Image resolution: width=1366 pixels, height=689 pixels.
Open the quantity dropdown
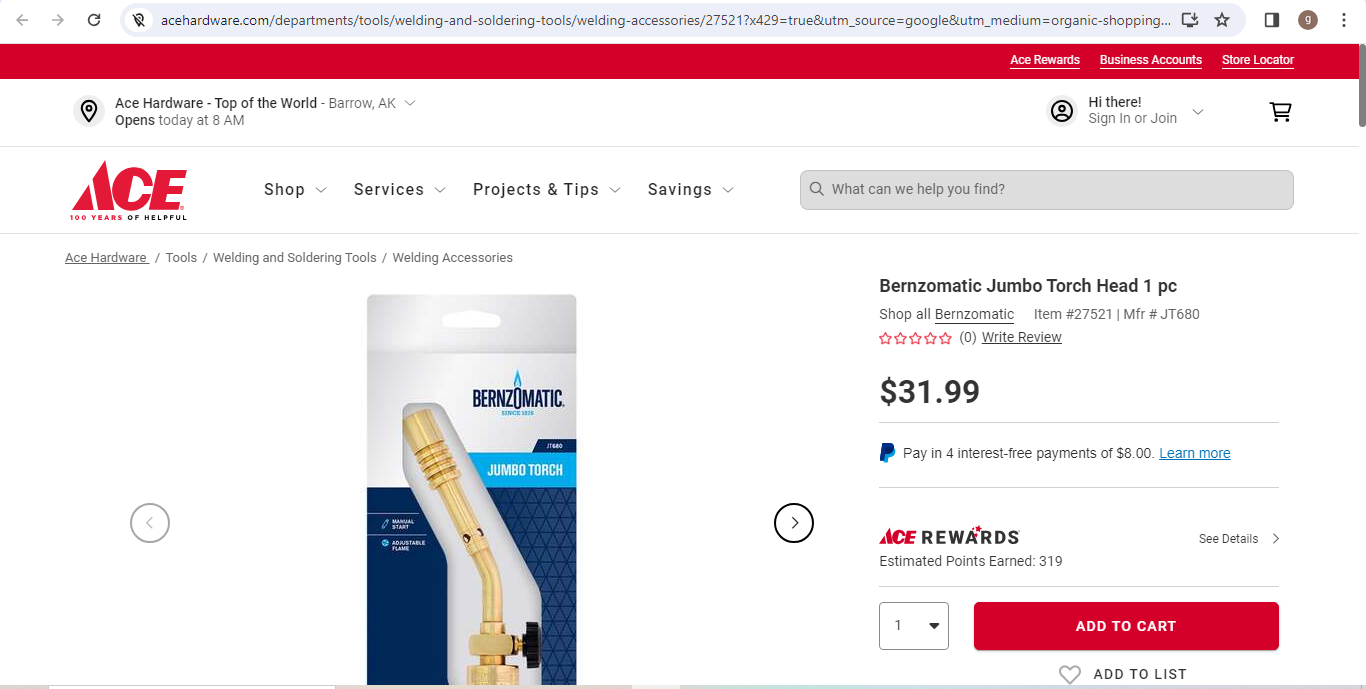click(914, 626)
